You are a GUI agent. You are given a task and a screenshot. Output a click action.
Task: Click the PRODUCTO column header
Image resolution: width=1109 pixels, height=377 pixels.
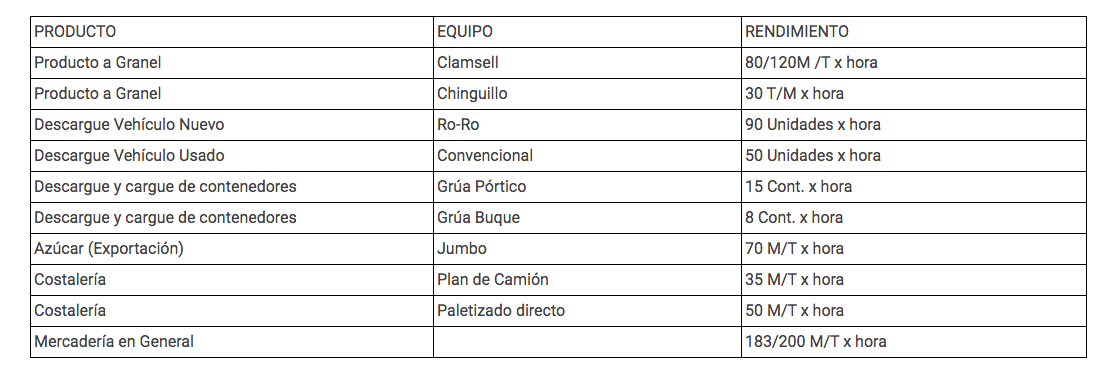(x=232, y=32)
